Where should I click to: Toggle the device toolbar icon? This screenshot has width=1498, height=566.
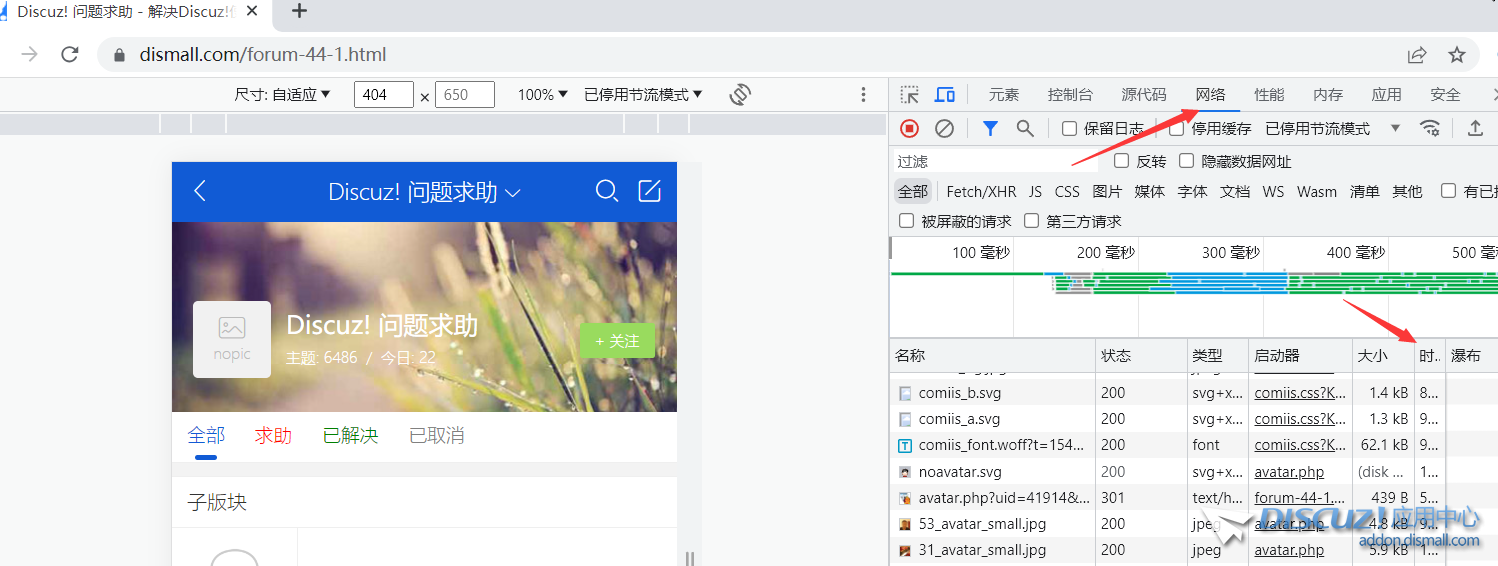tap(944, 95)
